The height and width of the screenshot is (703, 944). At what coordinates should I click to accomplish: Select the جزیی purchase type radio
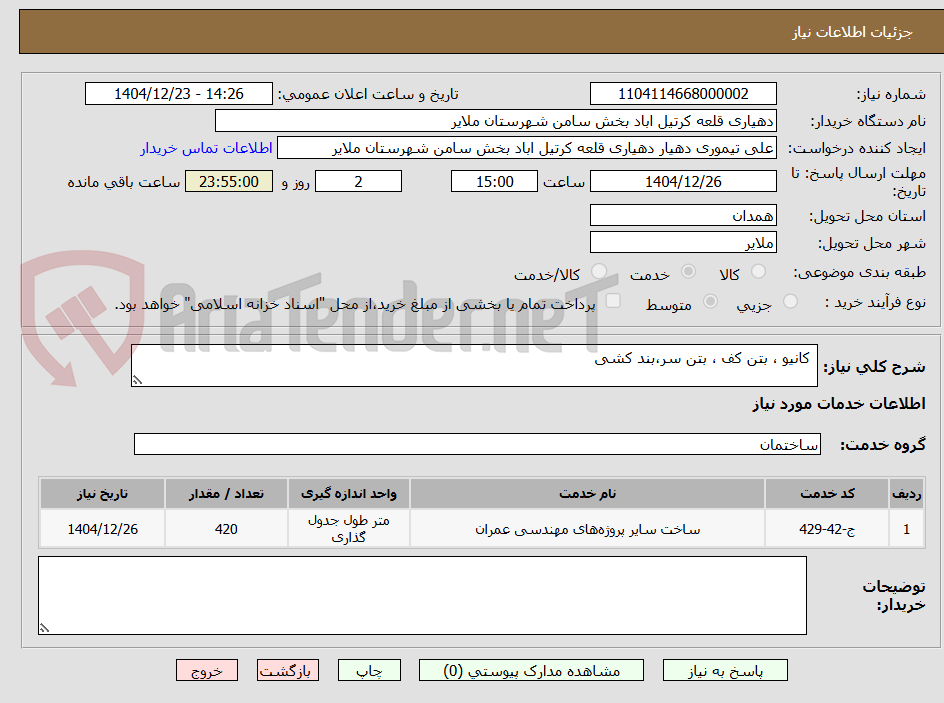[790, 302]
